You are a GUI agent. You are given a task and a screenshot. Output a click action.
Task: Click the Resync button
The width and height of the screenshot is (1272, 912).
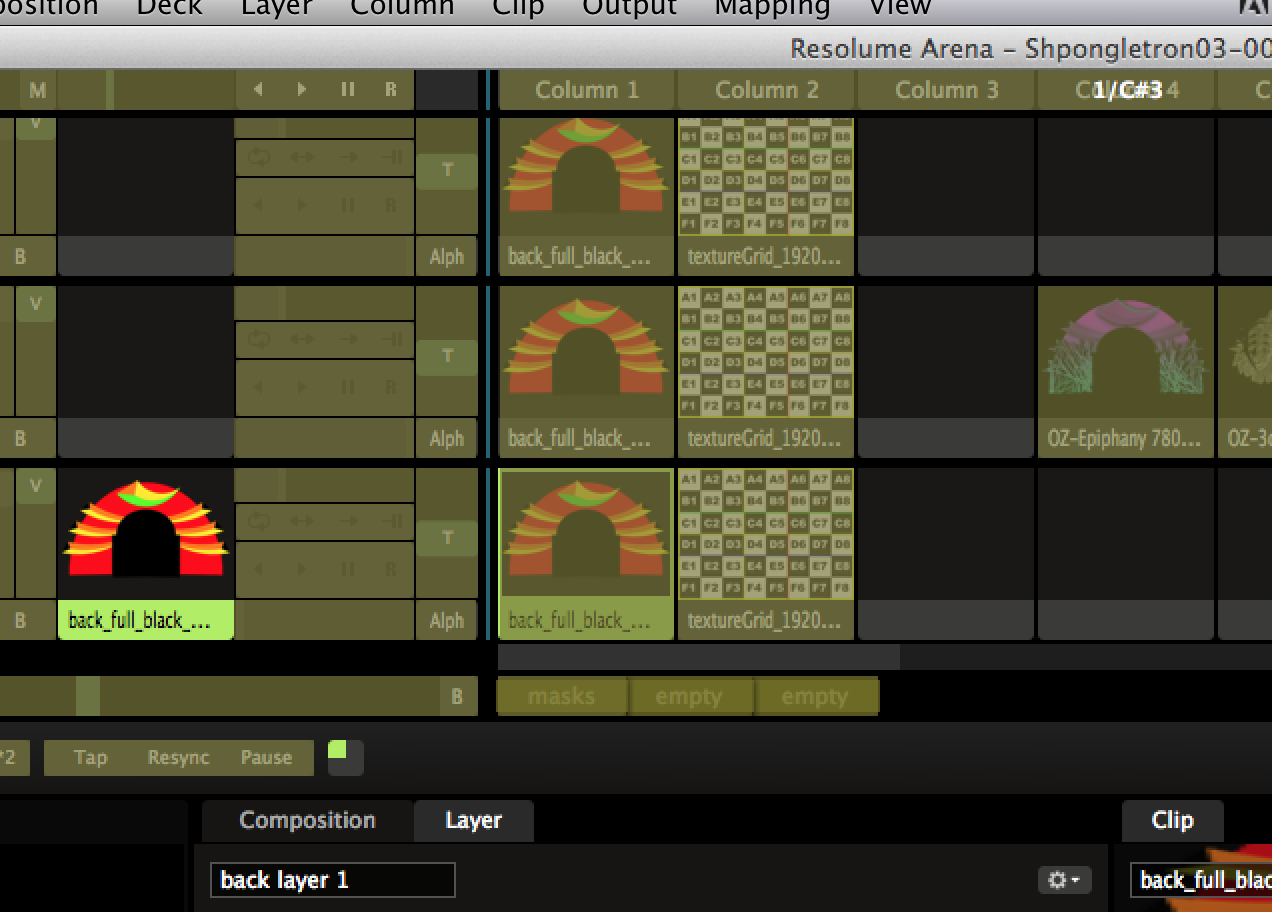(x=178, y=757)
